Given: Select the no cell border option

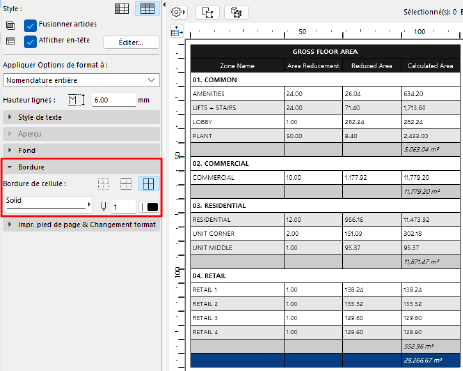Looking at the screenshot, I should 103,184.
